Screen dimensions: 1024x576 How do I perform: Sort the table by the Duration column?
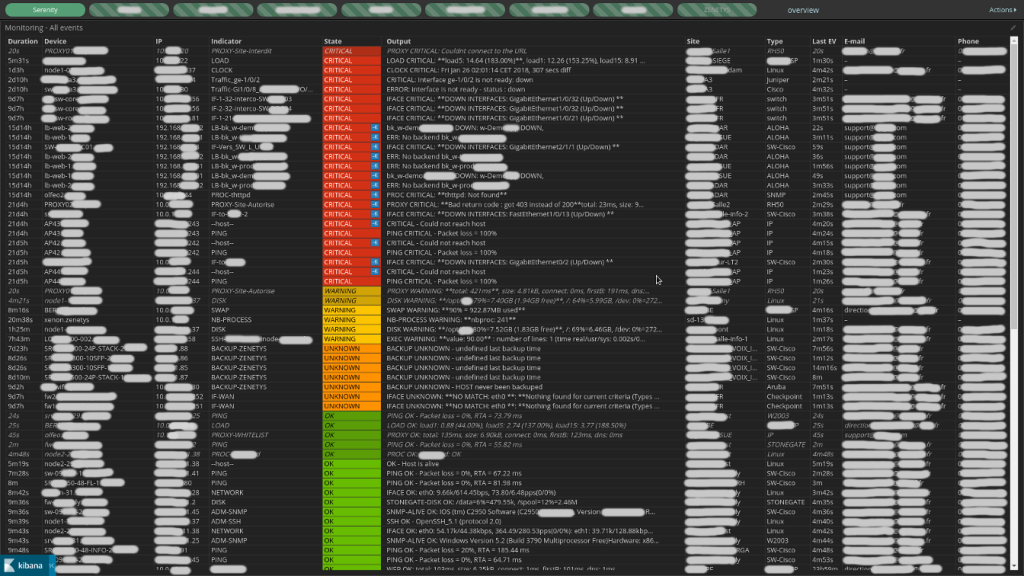click(x=23, y=41)
